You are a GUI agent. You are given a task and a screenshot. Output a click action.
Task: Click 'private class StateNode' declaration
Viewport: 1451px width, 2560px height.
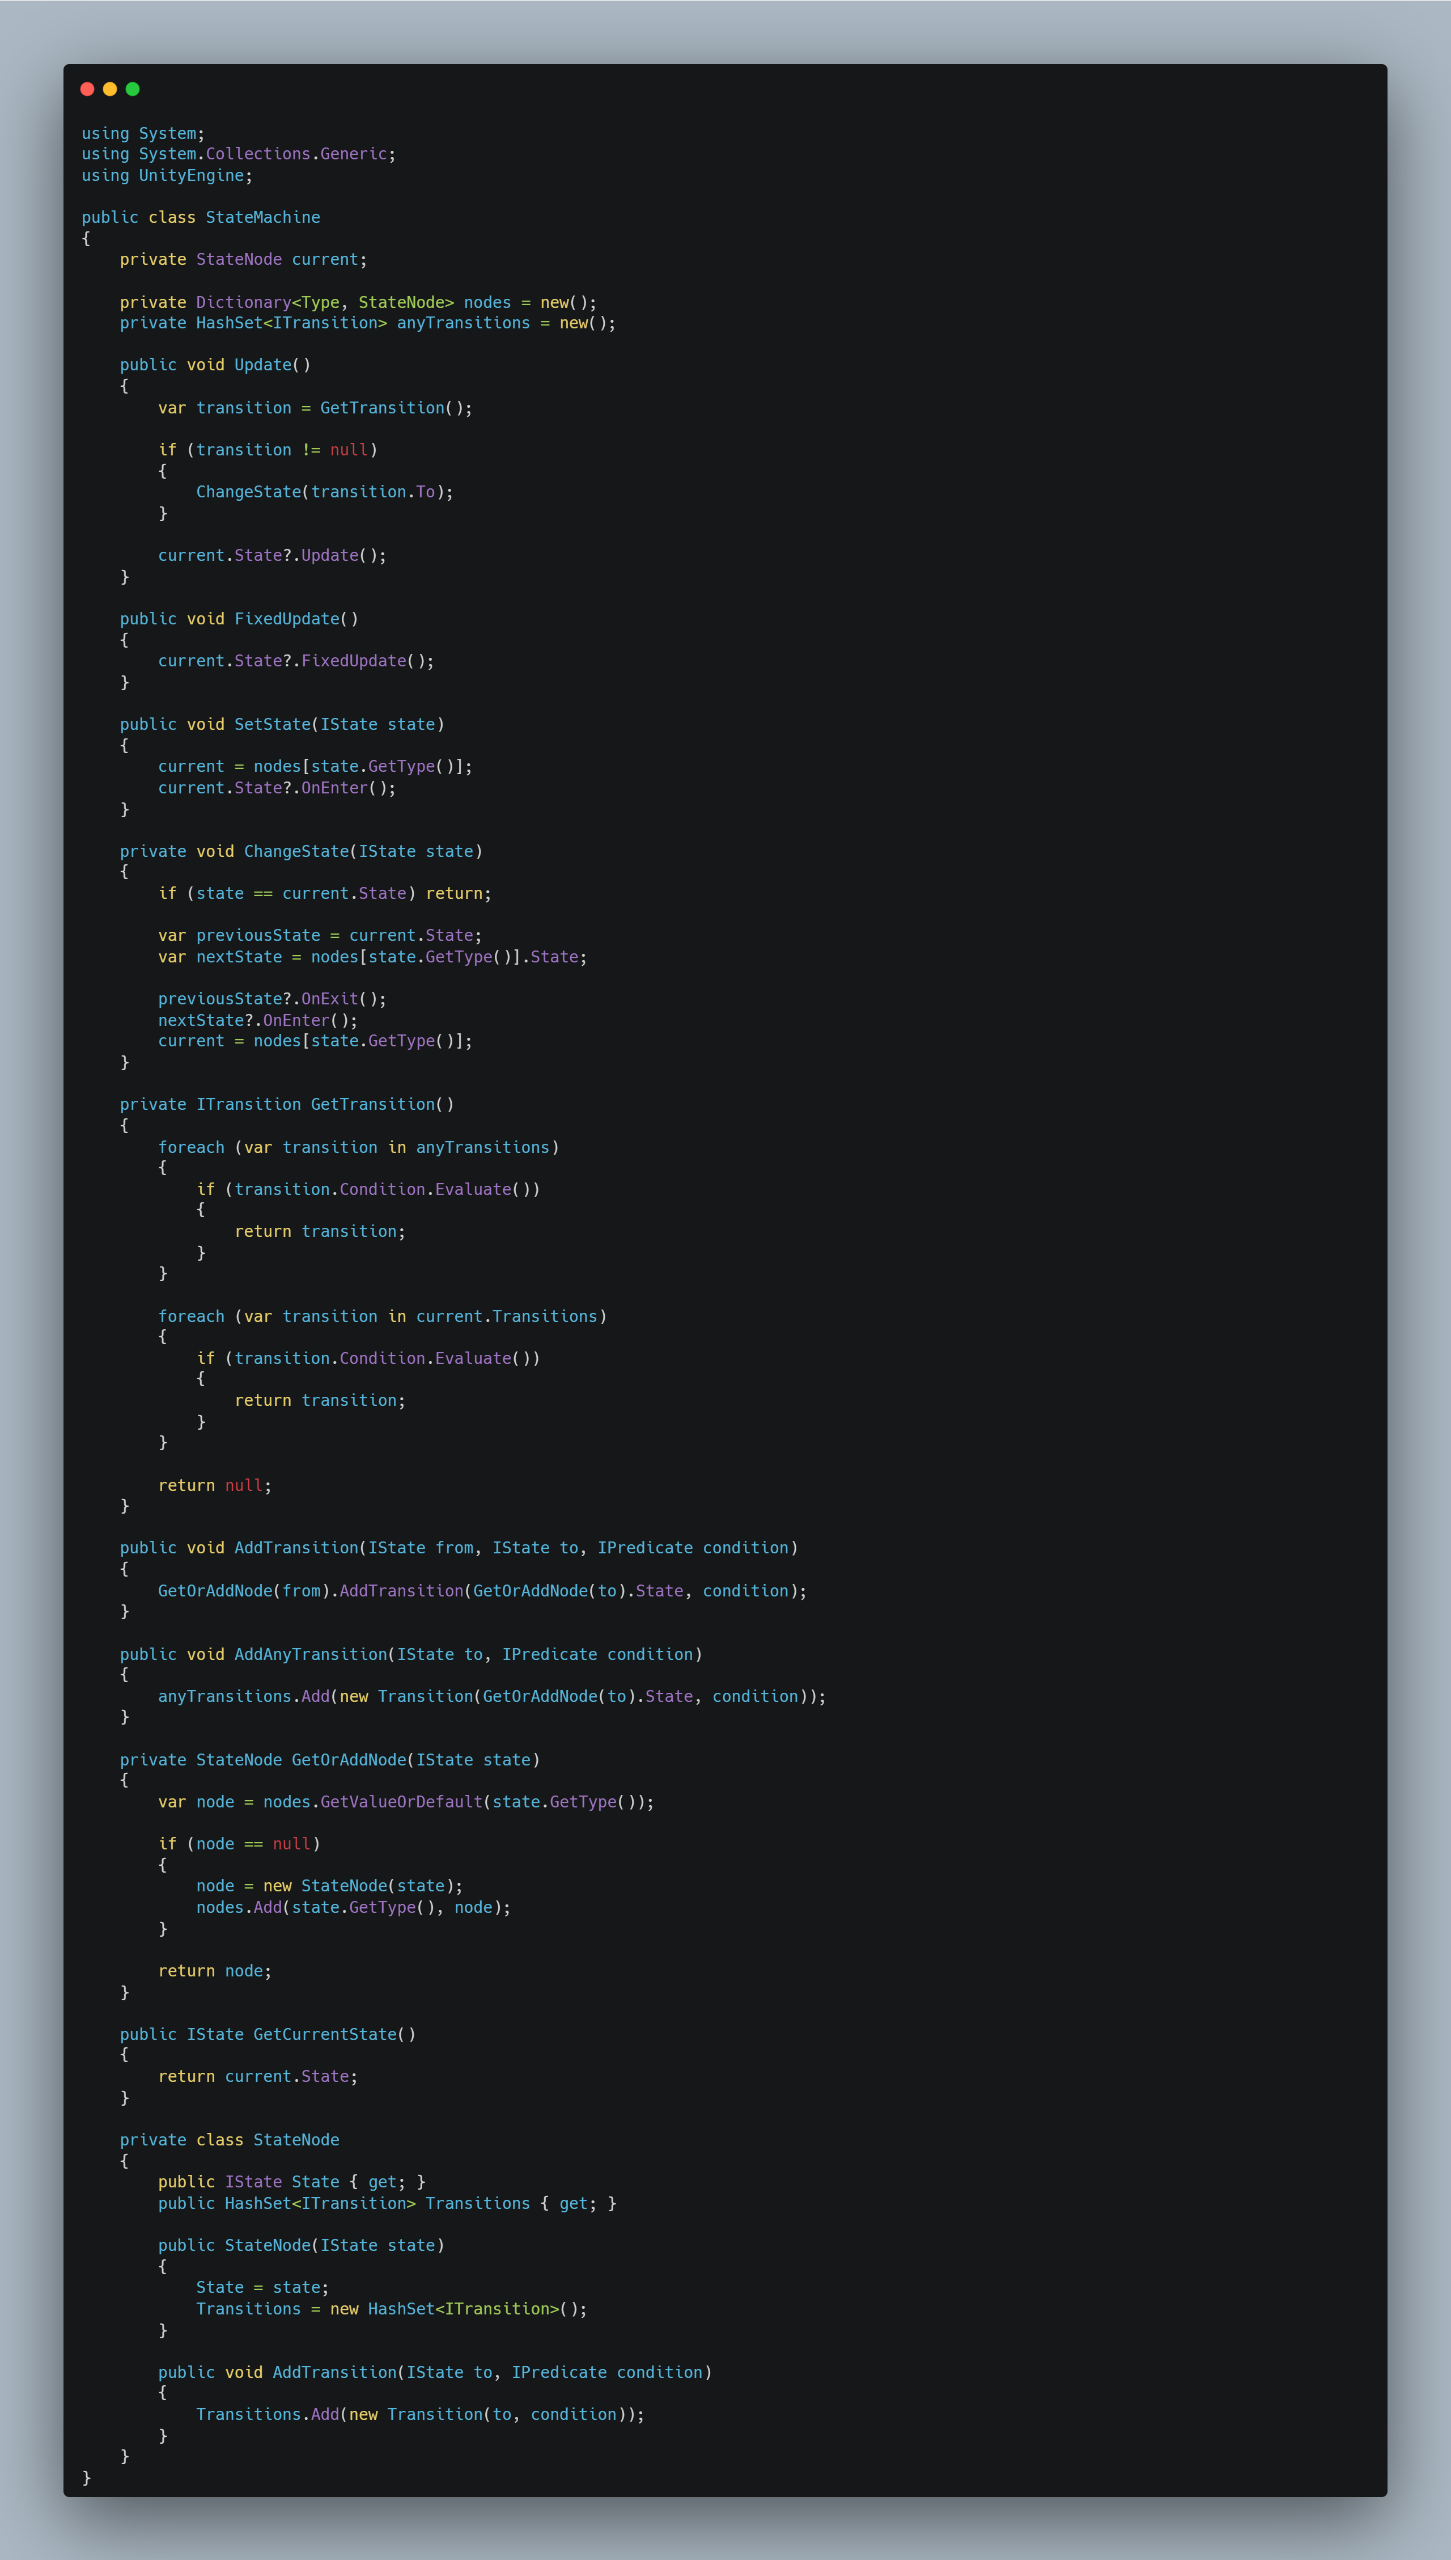(x=230, y=2140)
